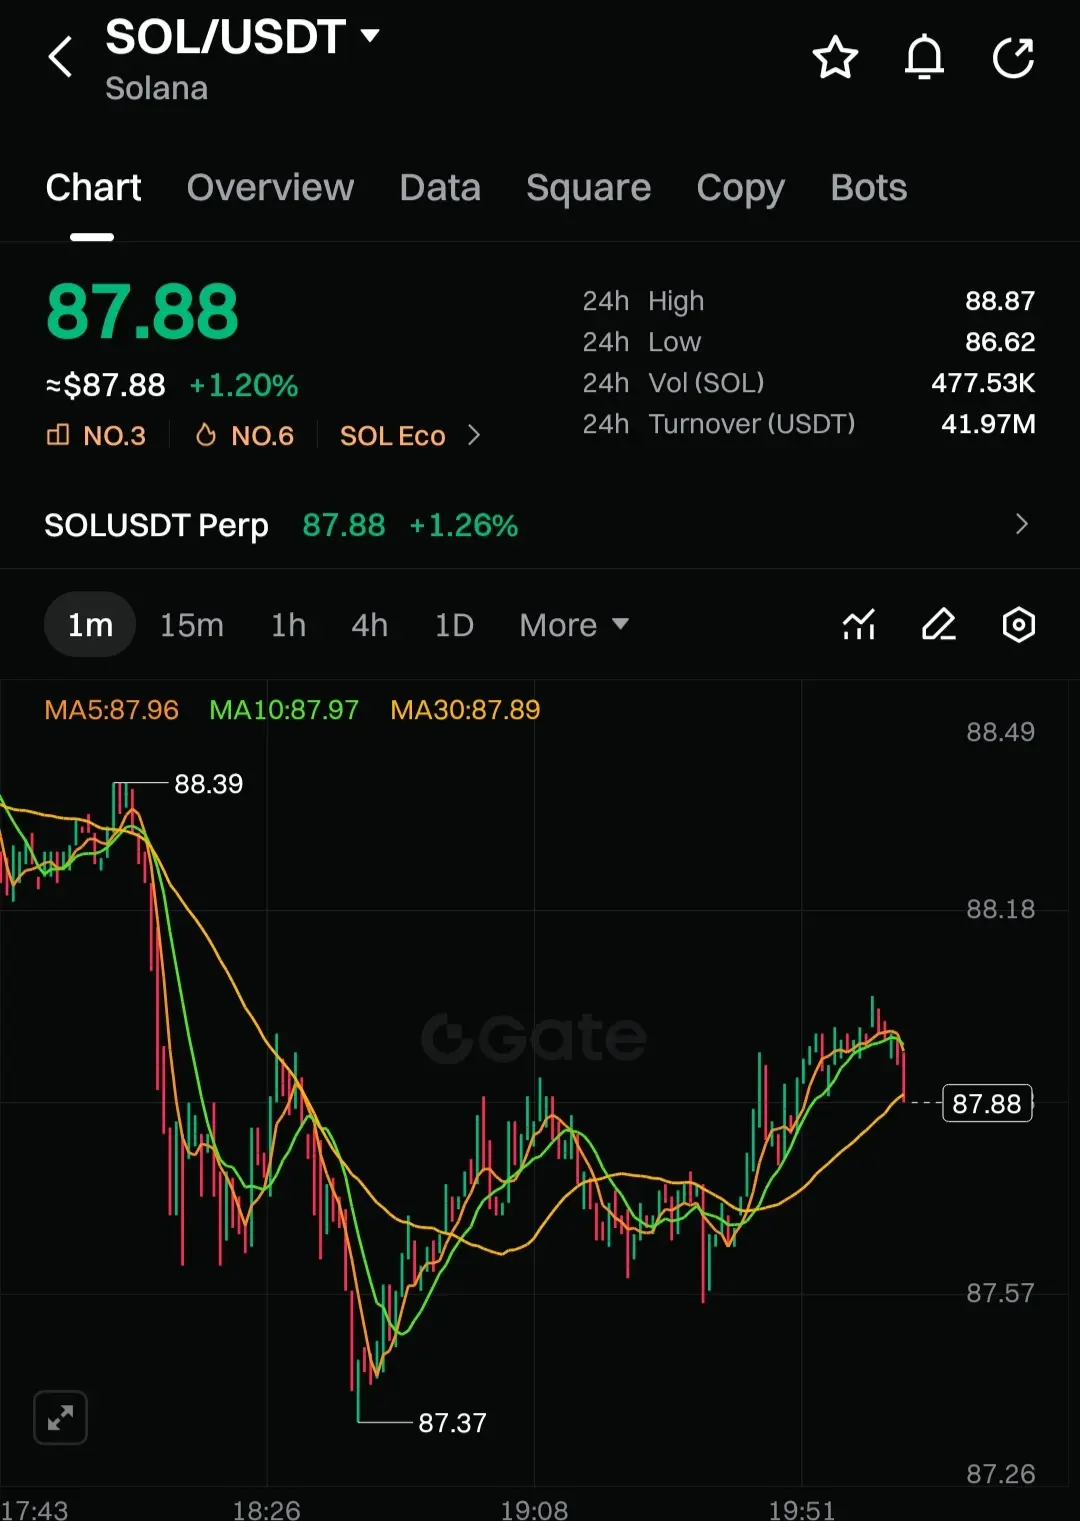The height and width of the screenshot is (1521, 1080).
Task: Tap the 87.37 chart low marker
Action: pyautogui.click(x=452, y=1423)
